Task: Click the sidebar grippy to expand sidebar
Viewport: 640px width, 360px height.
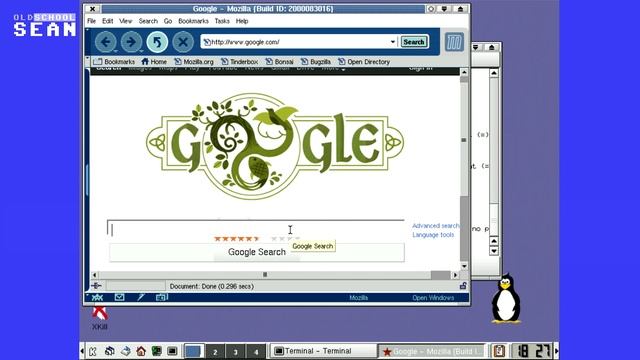Action: pyautogui.click(x=87, y=180)
